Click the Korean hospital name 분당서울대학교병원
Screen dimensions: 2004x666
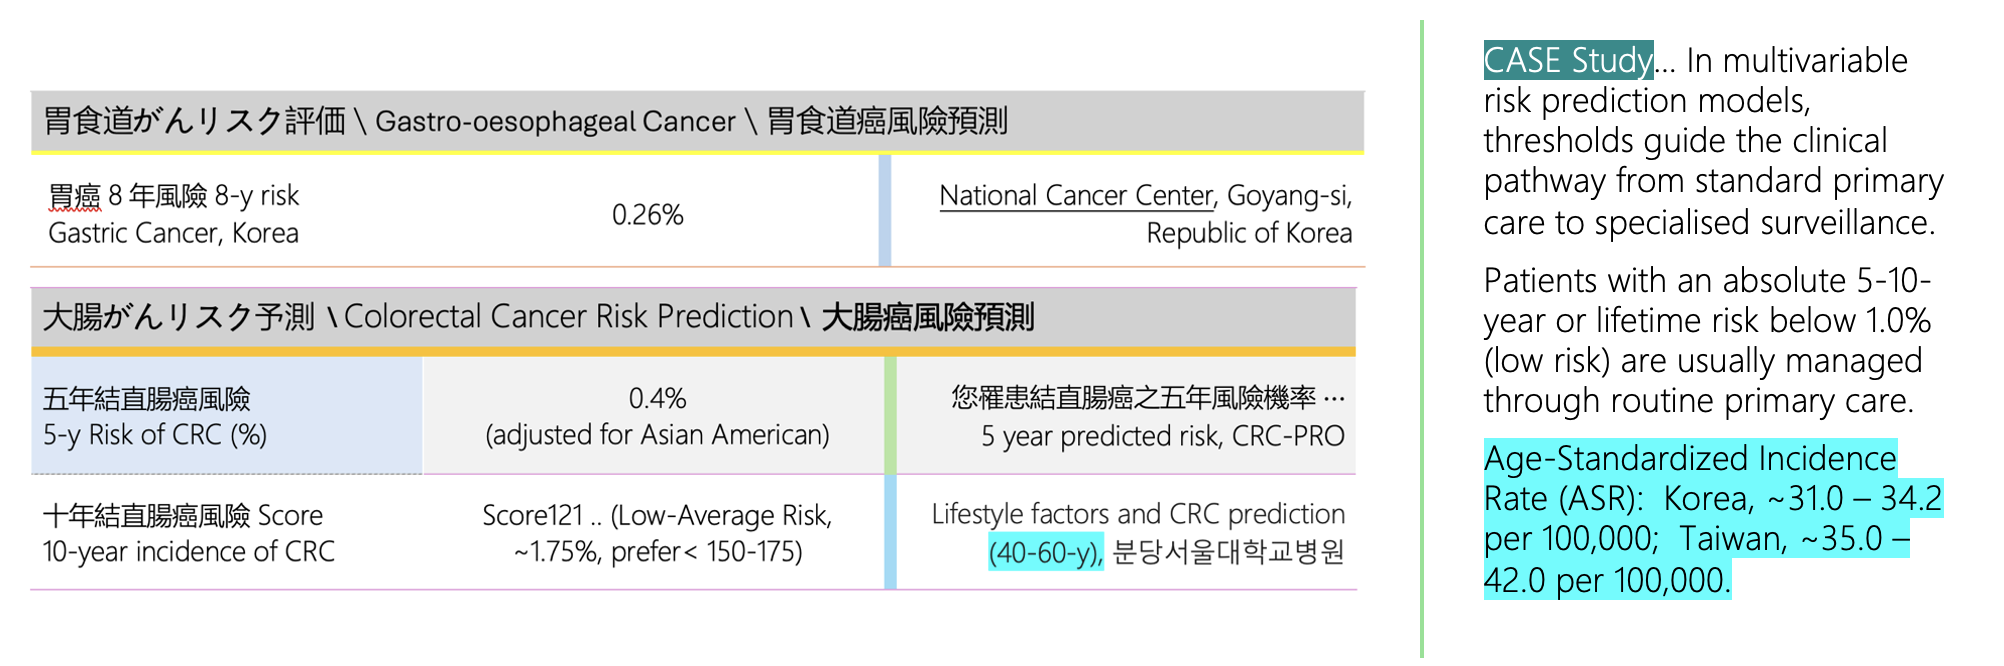point(1228,552)
